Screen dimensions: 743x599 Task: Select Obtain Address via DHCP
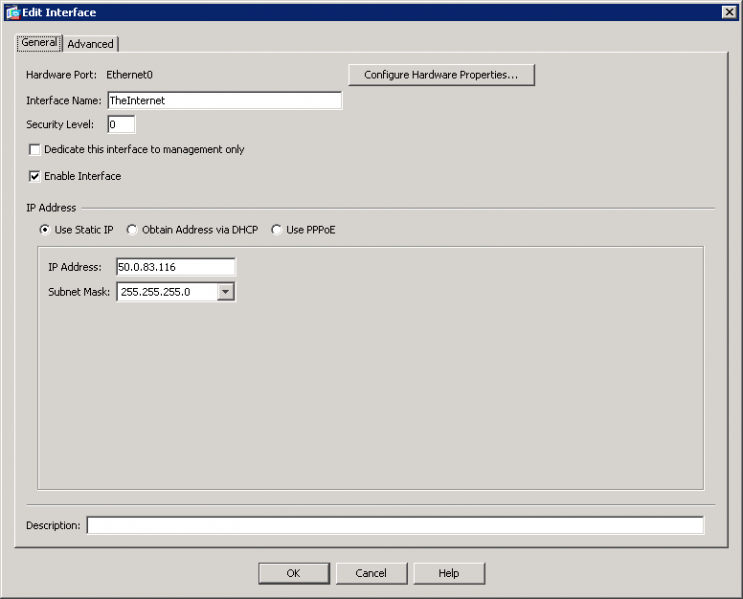coord(132,230)
